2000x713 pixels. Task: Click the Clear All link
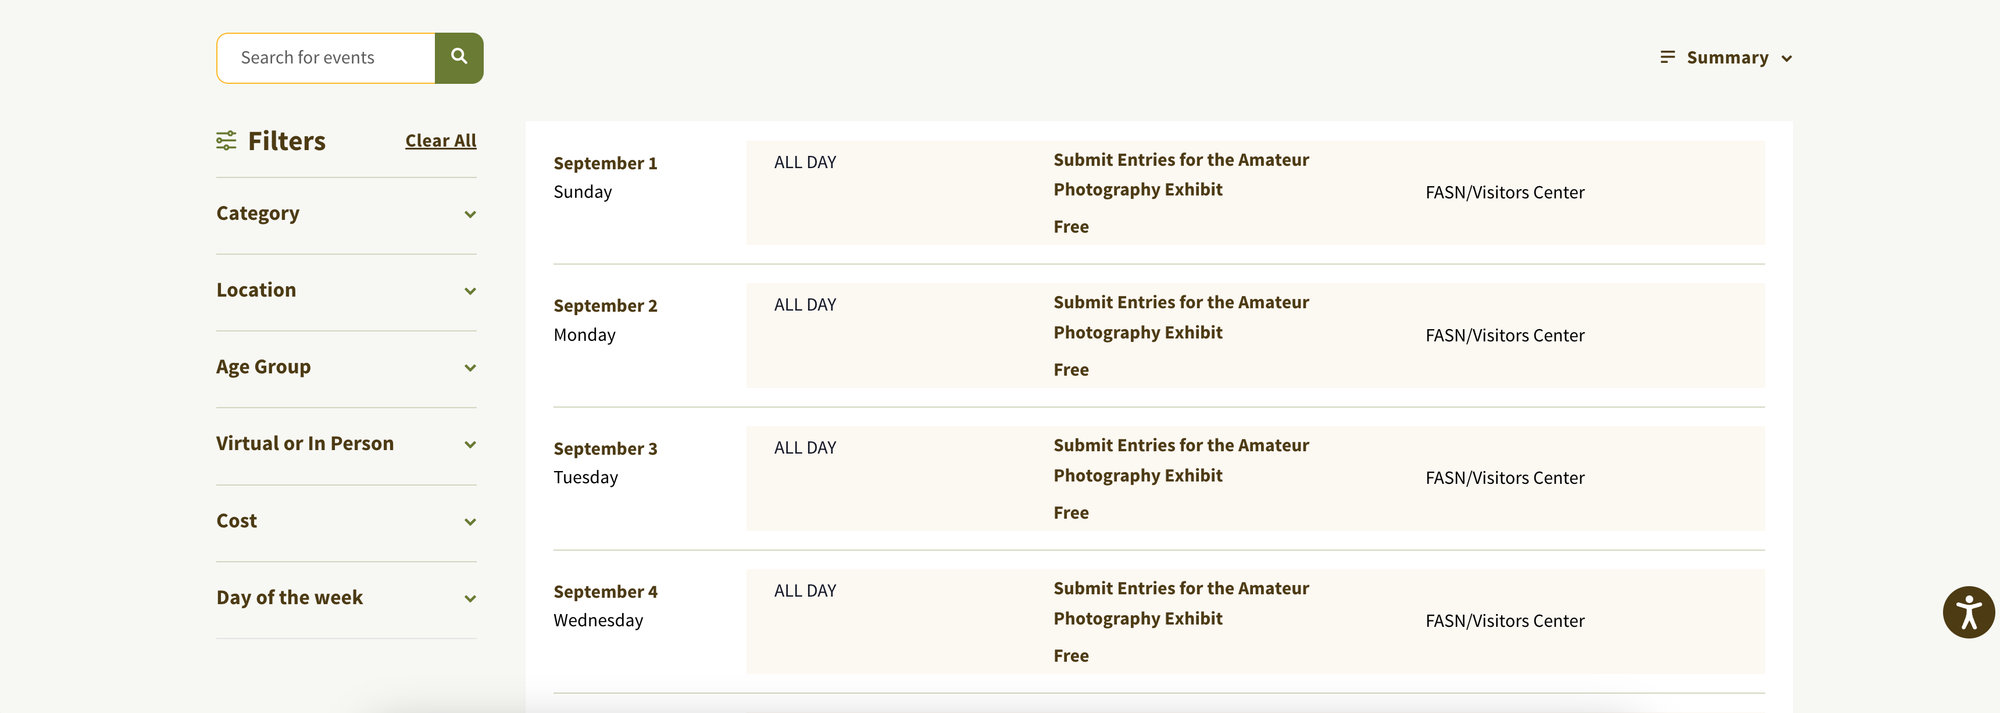[440, 140]
